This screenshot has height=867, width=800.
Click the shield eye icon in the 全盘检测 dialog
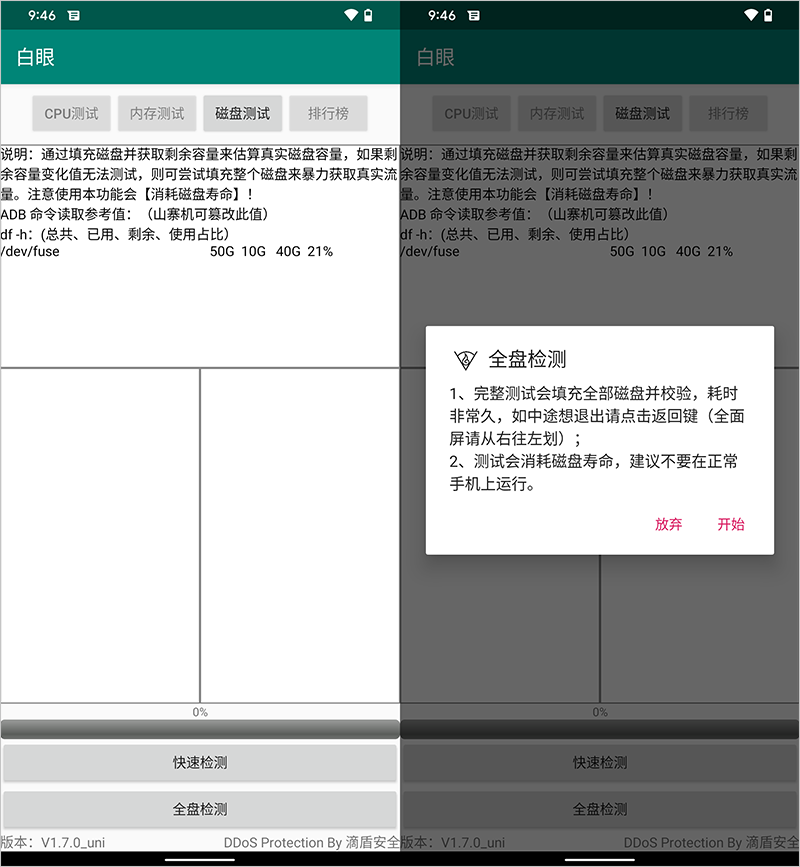(465, 360)
